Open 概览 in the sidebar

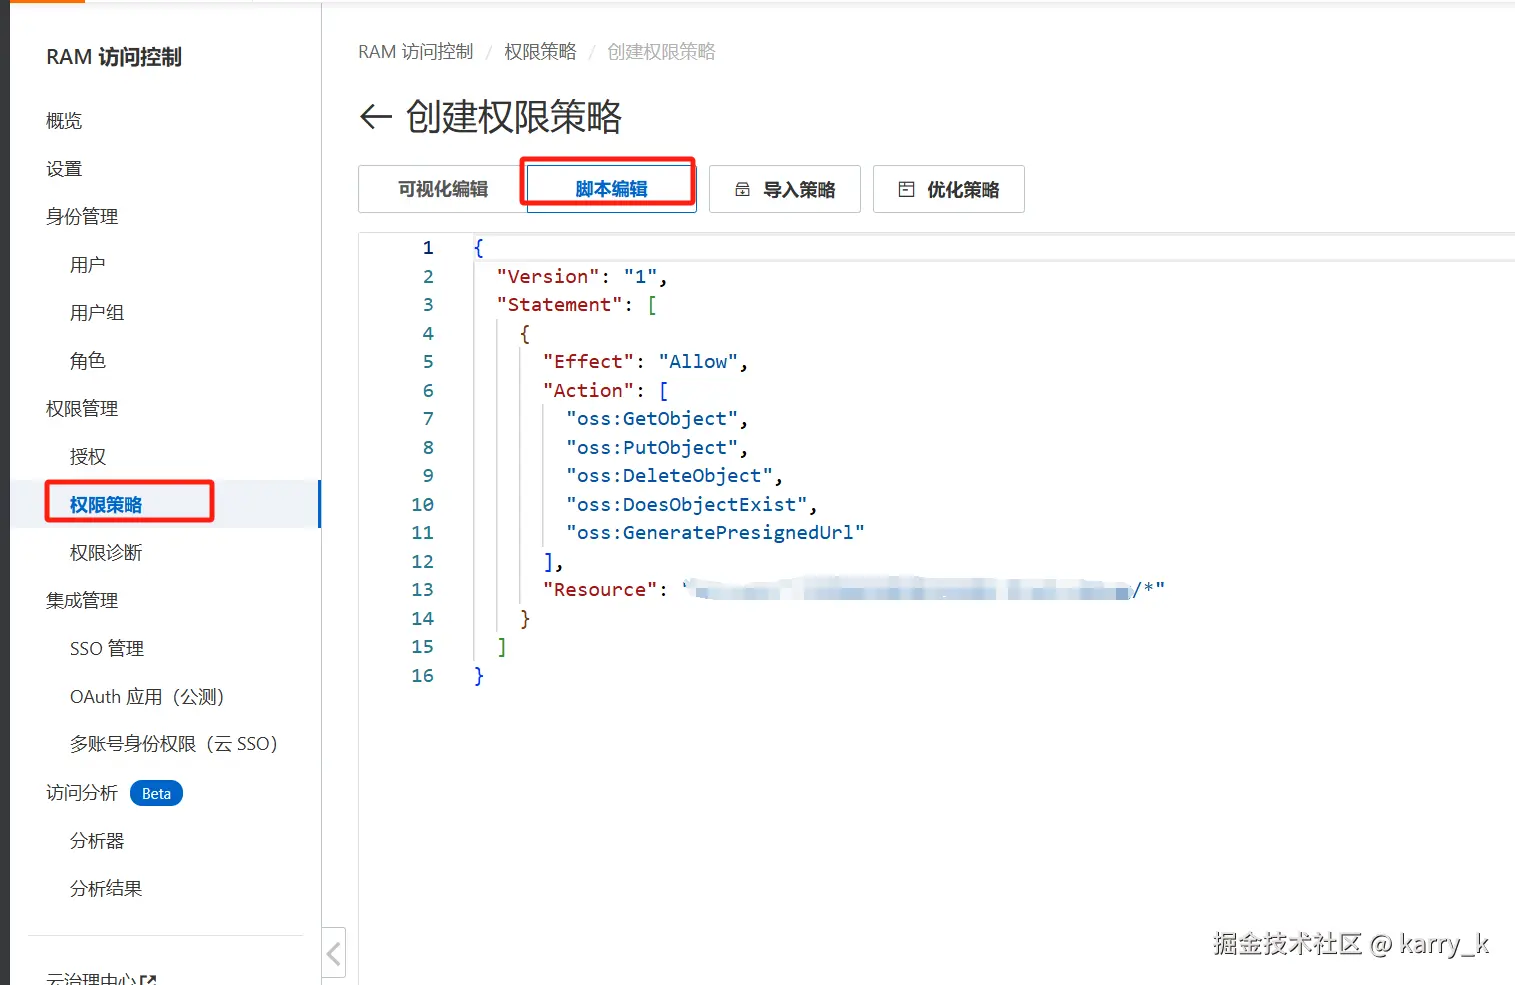tap(64, 121)
